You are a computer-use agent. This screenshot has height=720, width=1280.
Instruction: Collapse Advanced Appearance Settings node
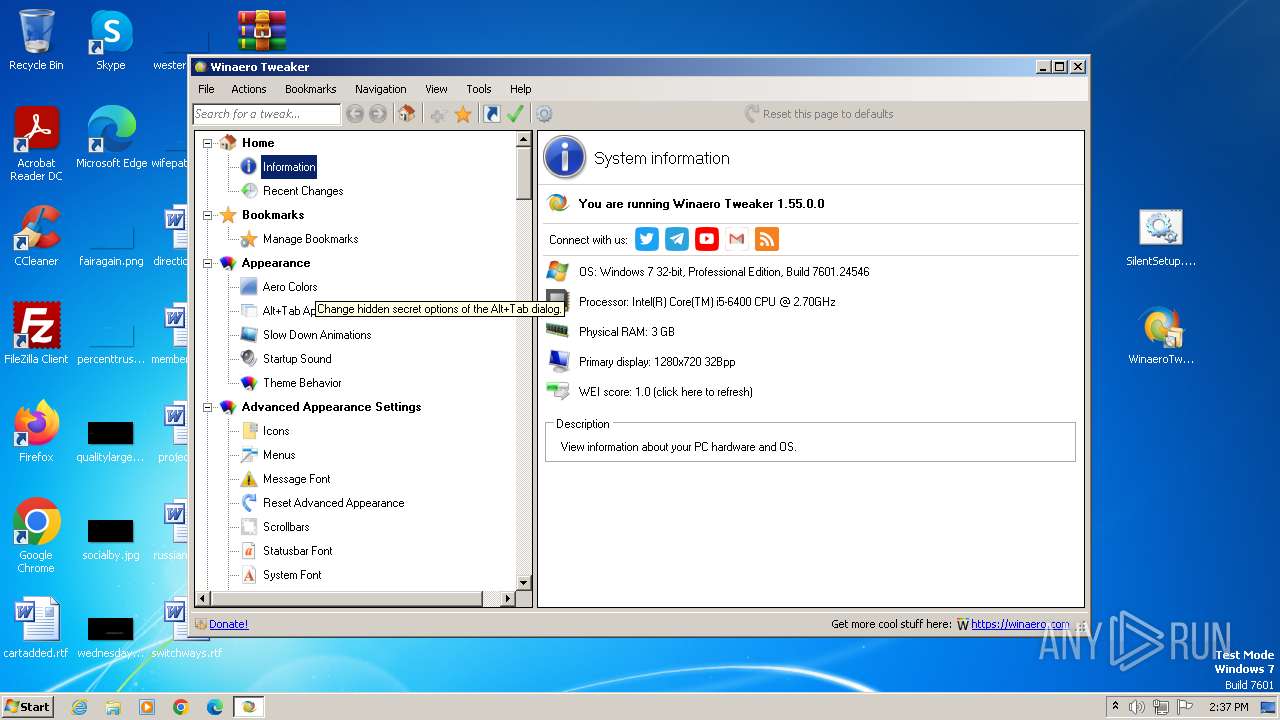point(208,407)
